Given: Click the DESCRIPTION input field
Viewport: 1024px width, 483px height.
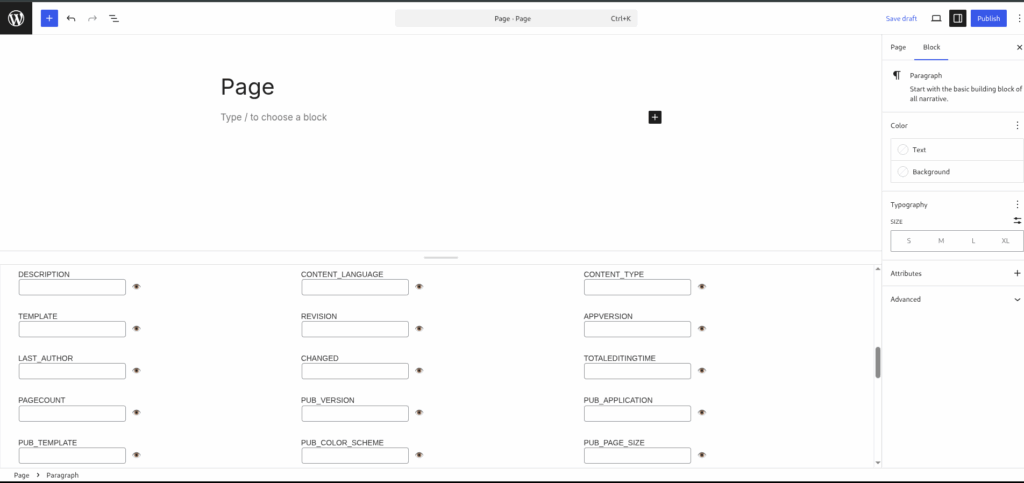Looking at the screenshot, I should pos(72,287).
